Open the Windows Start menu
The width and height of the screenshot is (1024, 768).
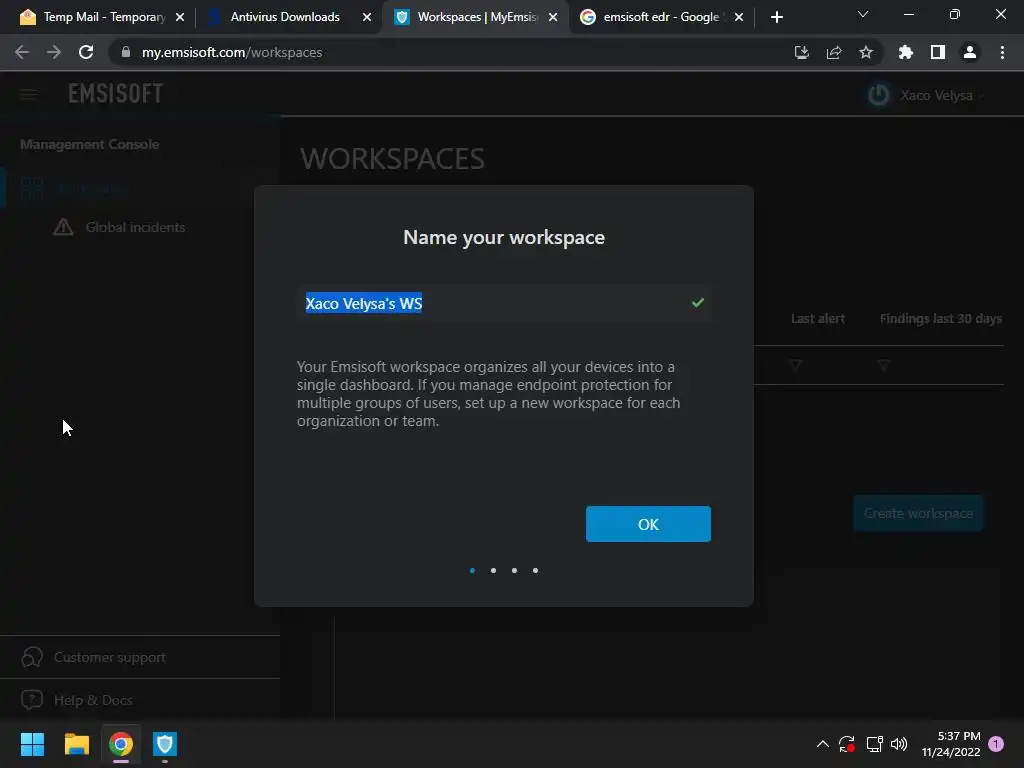(32, 744)
